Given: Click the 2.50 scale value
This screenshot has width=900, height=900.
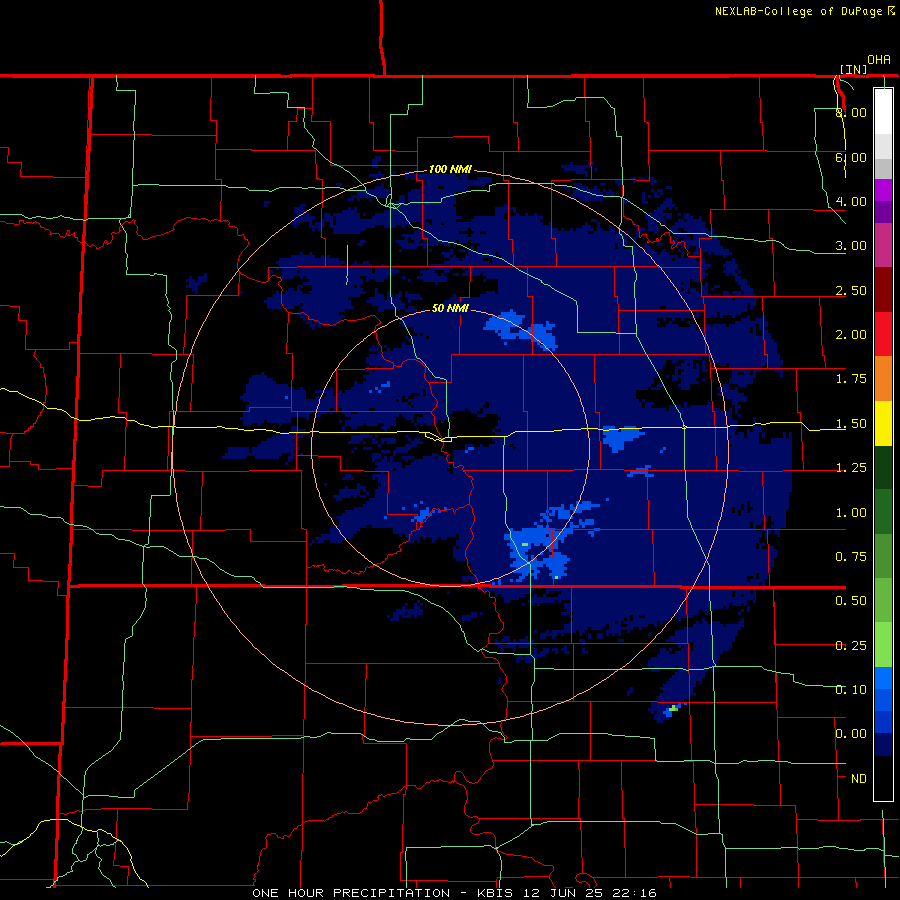Looking at the screenshot, I should tap(851, 290).
